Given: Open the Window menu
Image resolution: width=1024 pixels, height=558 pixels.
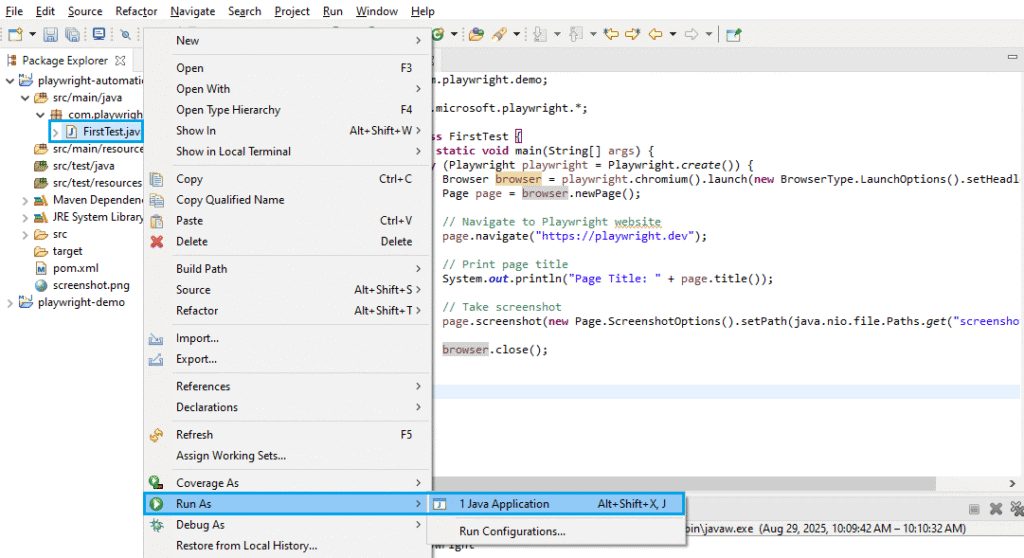Looking at the screenshot, I should tap(377, 11).
